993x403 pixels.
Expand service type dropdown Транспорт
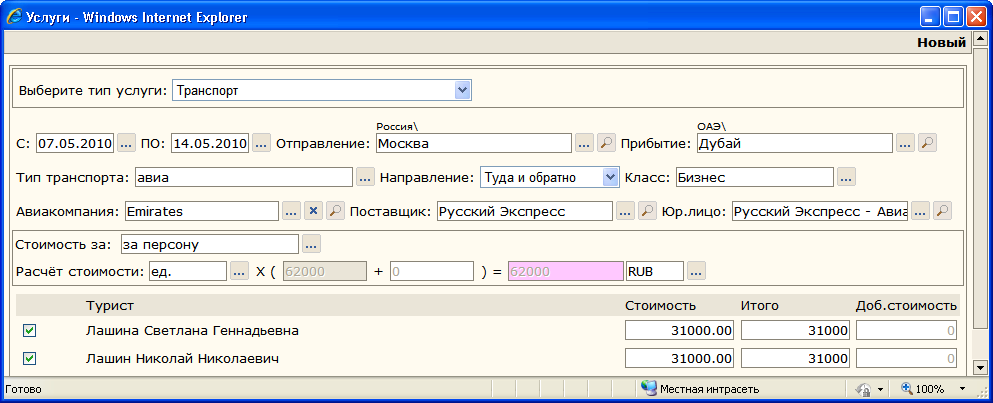[x=463, y=90]
